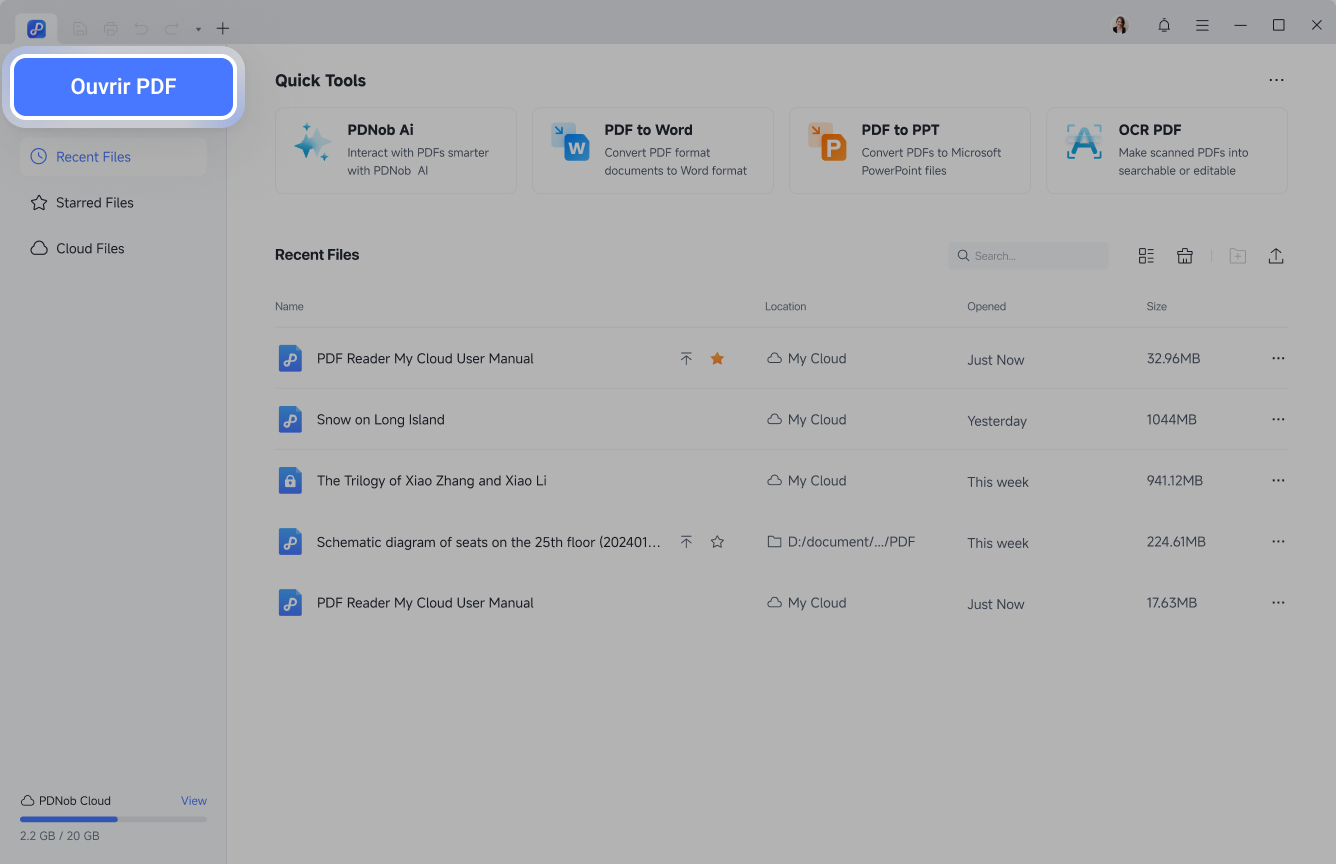Open more options for 32.96MB file
Viewport: 1336px width, 864px height.
point(1278,358)
